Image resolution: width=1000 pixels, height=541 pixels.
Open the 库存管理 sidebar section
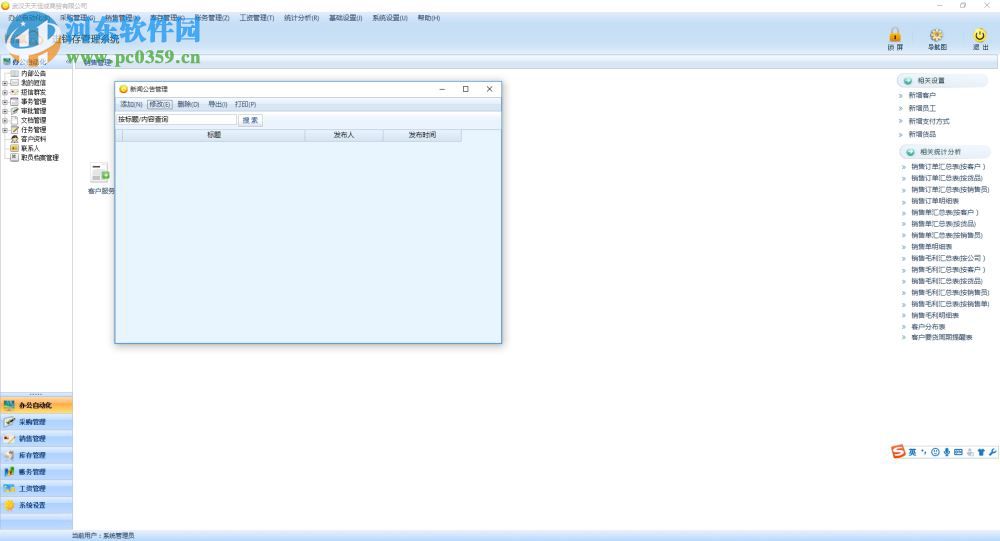pyautogui.click(x=36, y=455)
